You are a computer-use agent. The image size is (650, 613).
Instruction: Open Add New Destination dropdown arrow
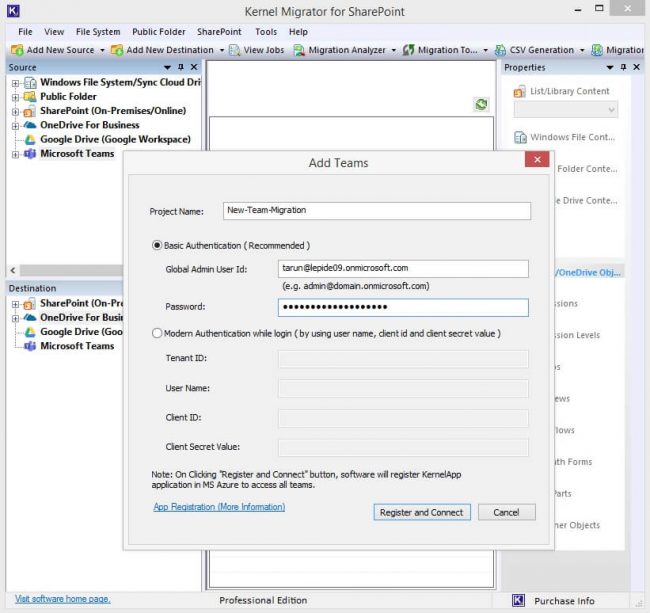[222, 51]
